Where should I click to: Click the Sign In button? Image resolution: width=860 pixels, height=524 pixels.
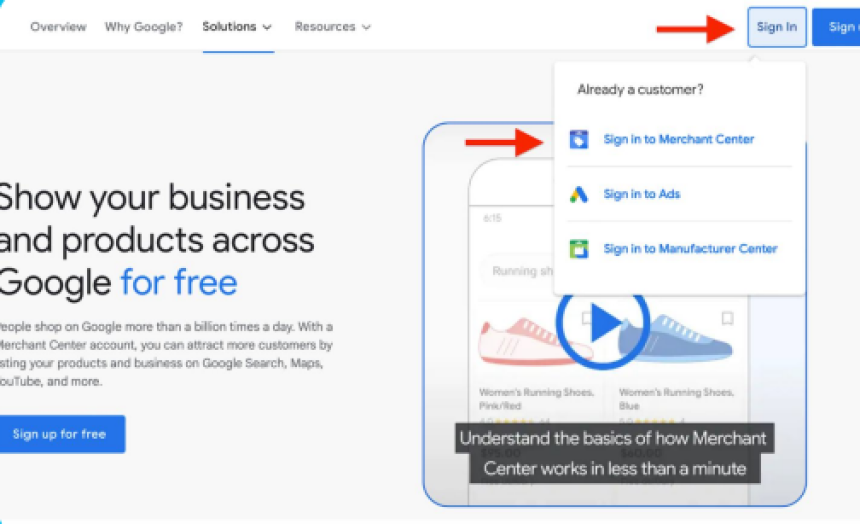(x=777, y=27)
